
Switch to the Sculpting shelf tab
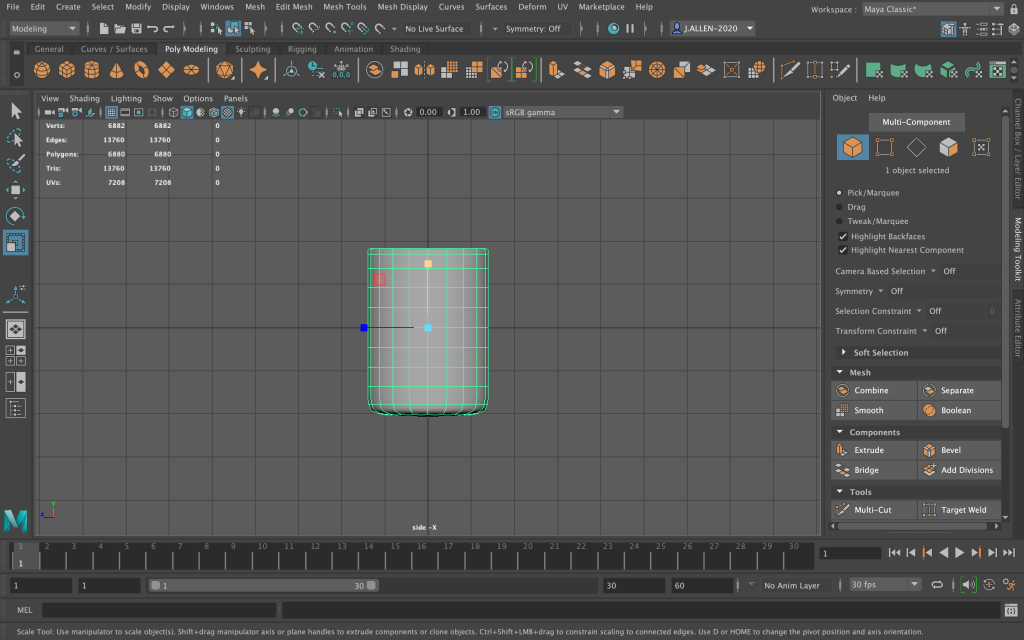pos(252,49)
